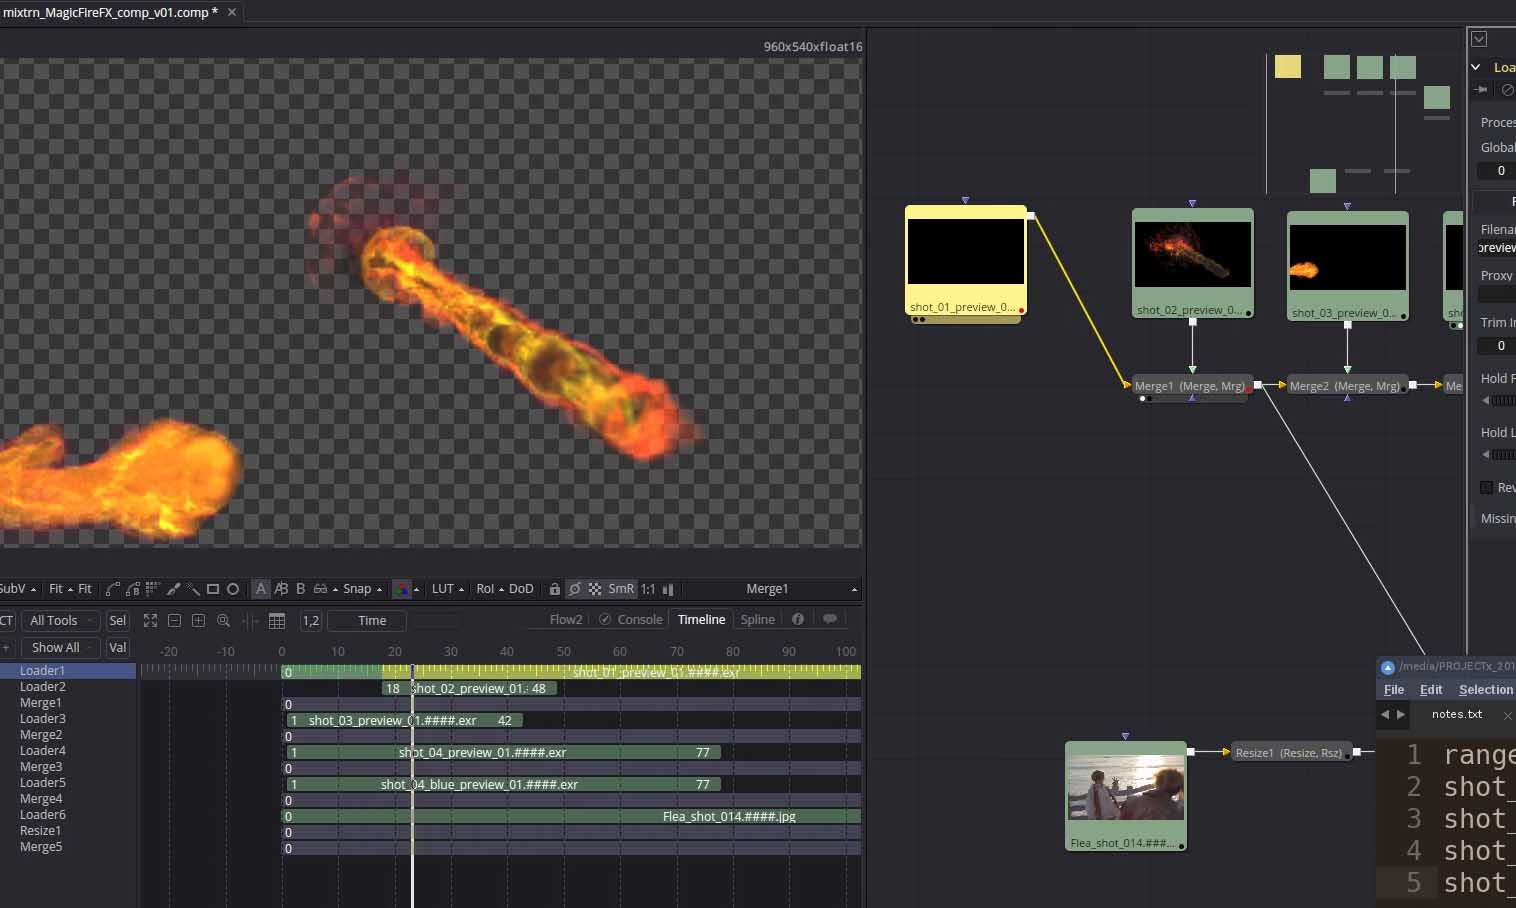Click the Sel button in timeline
This screenshot has height=908, width=1516.
click(117, 620)
